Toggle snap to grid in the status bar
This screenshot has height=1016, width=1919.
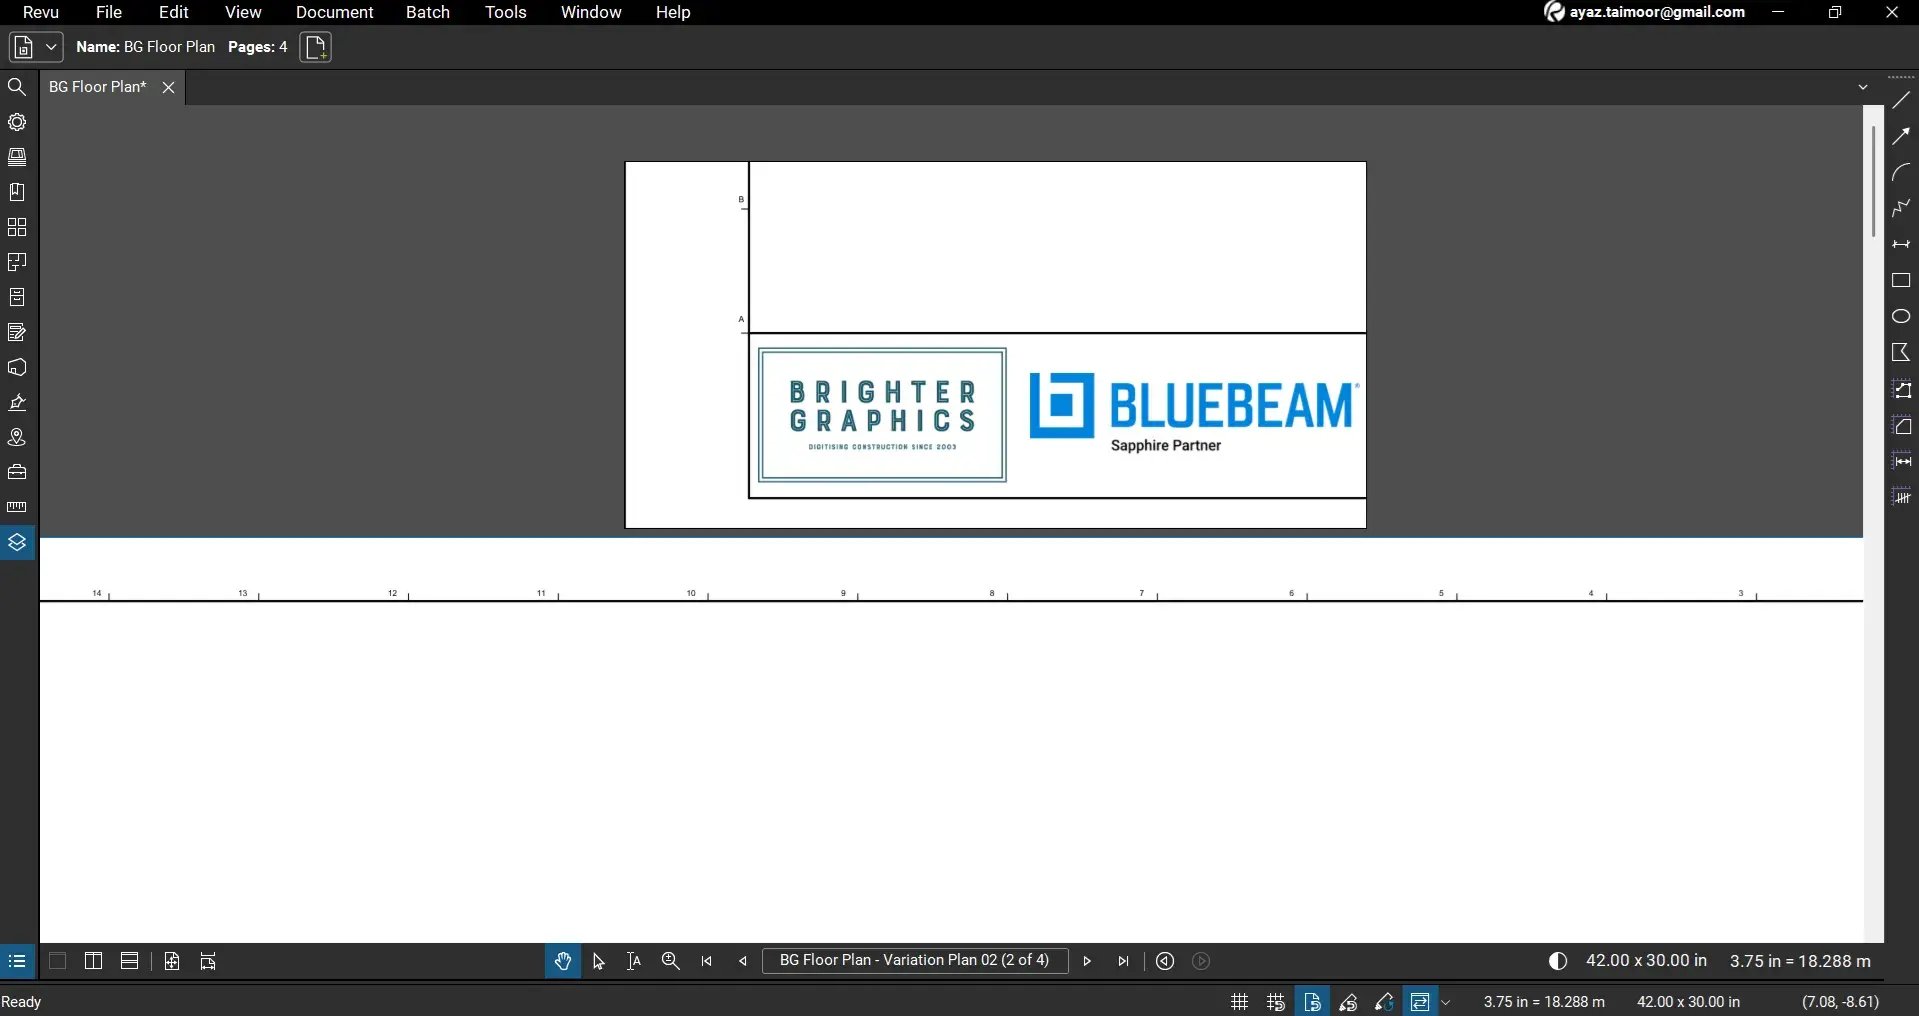pyautogui.click(x=1275, y=1002)
